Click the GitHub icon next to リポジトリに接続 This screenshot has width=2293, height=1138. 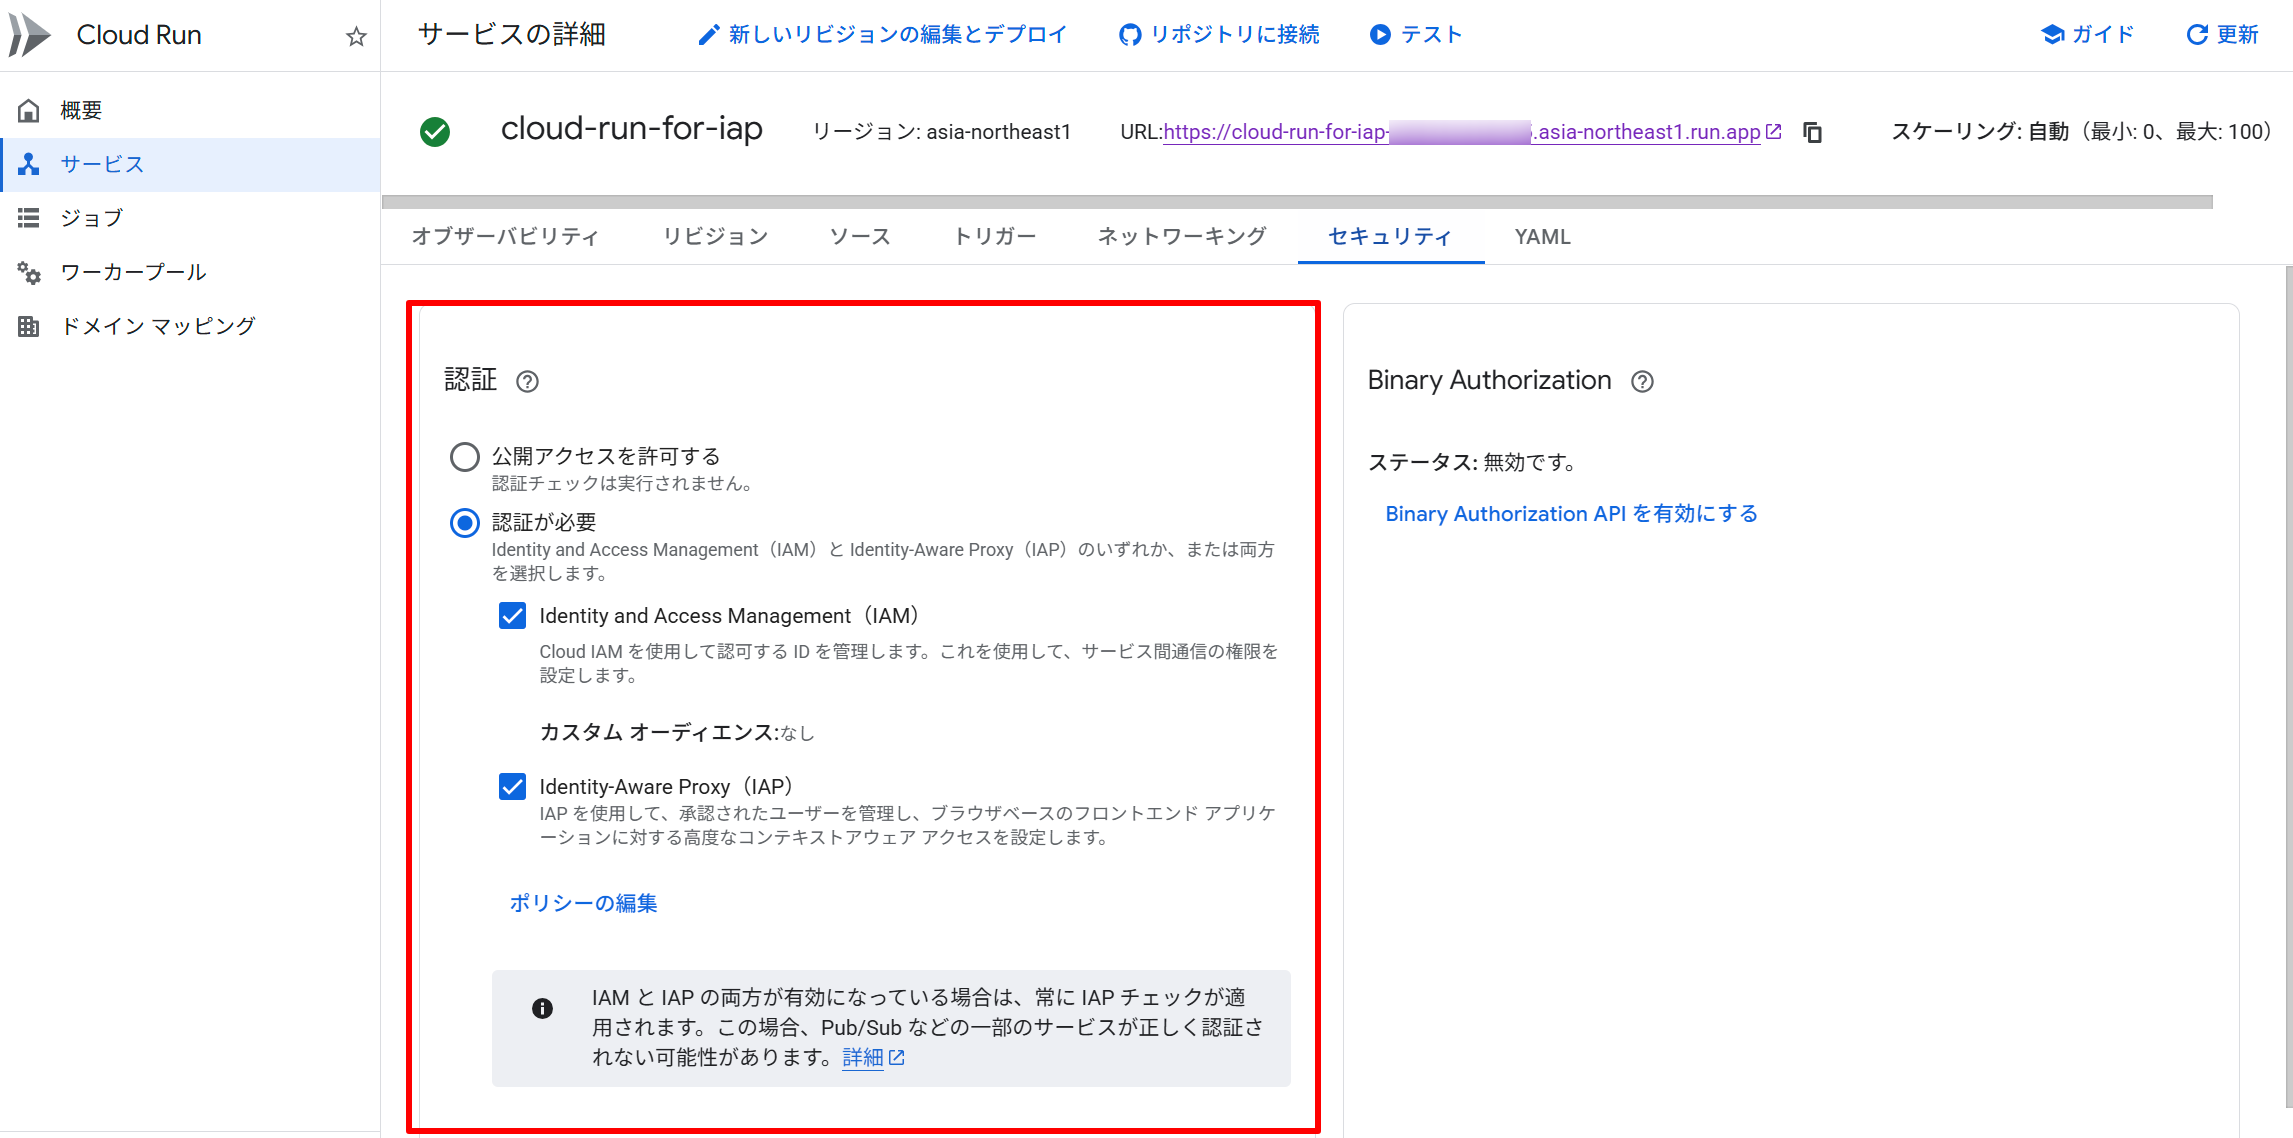[1129, 33]
